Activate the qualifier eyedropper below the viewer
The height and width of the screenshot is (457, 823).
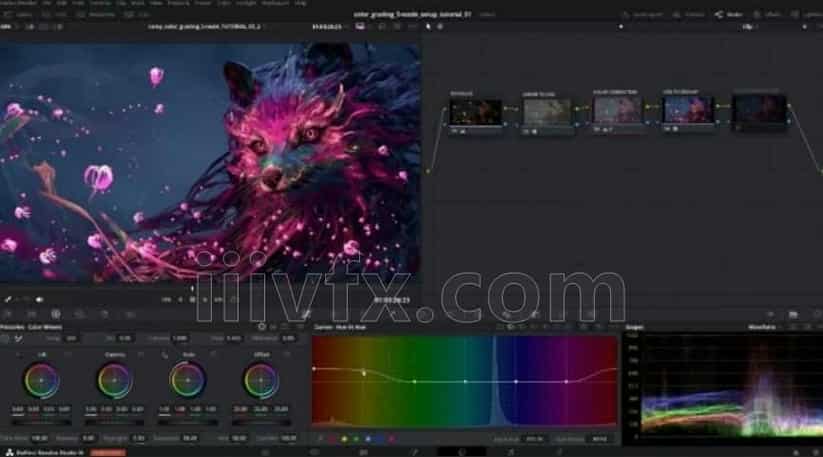(x=8, y=300)
